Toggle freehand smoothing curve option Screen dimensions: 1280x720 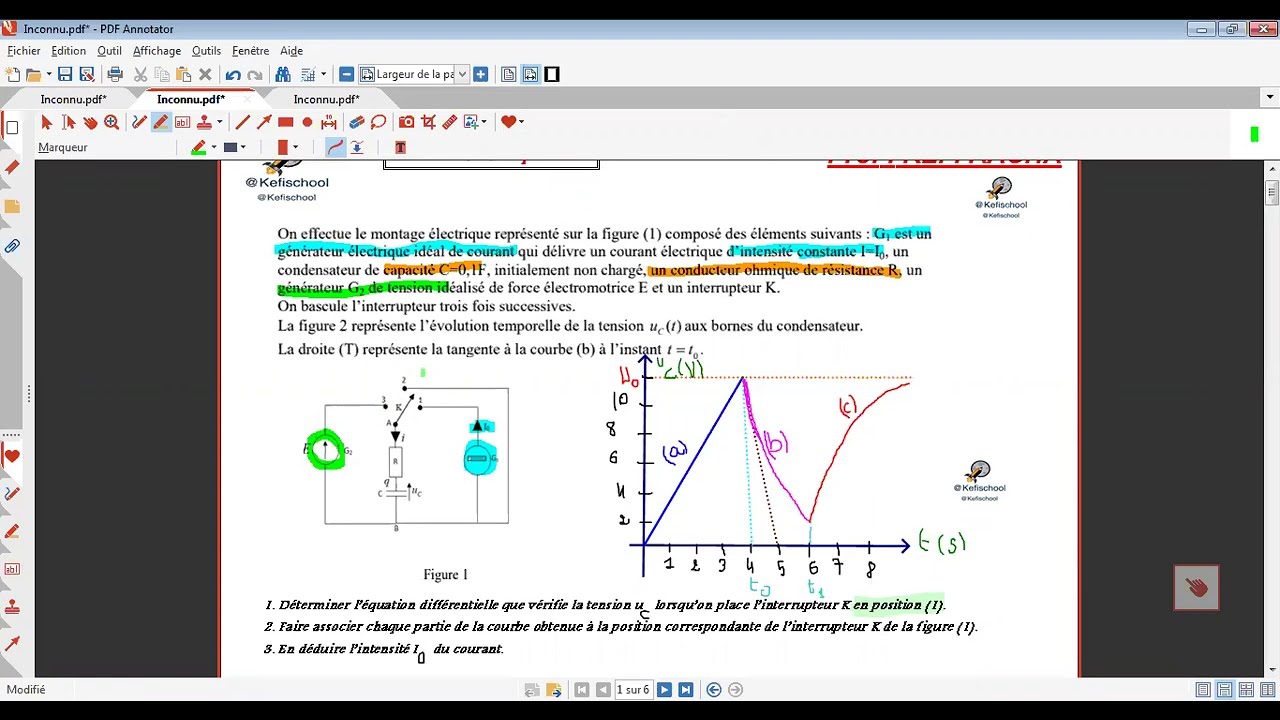pyautogui.click(x=335, y=147)
